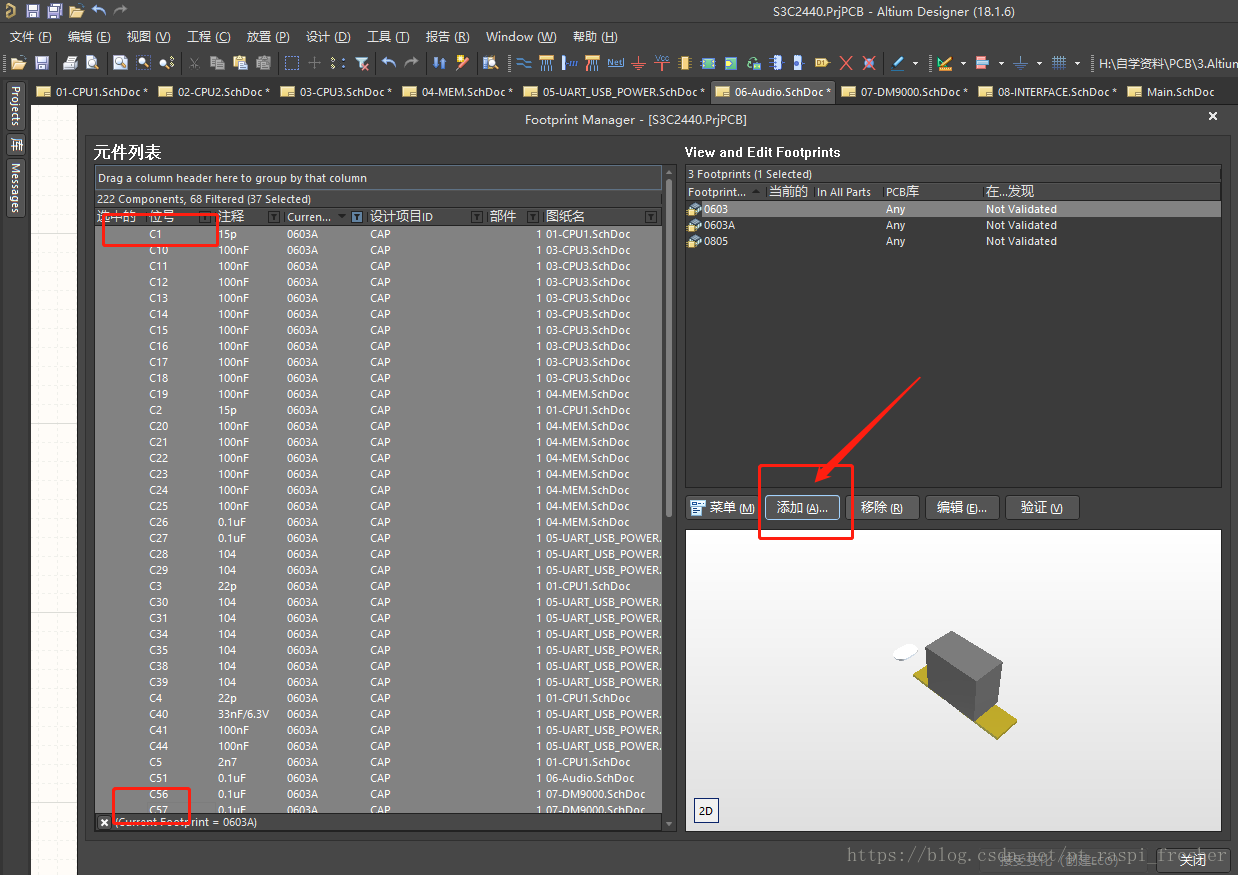
Task: Select the 0805 footprint row
Action: (953, 241)
